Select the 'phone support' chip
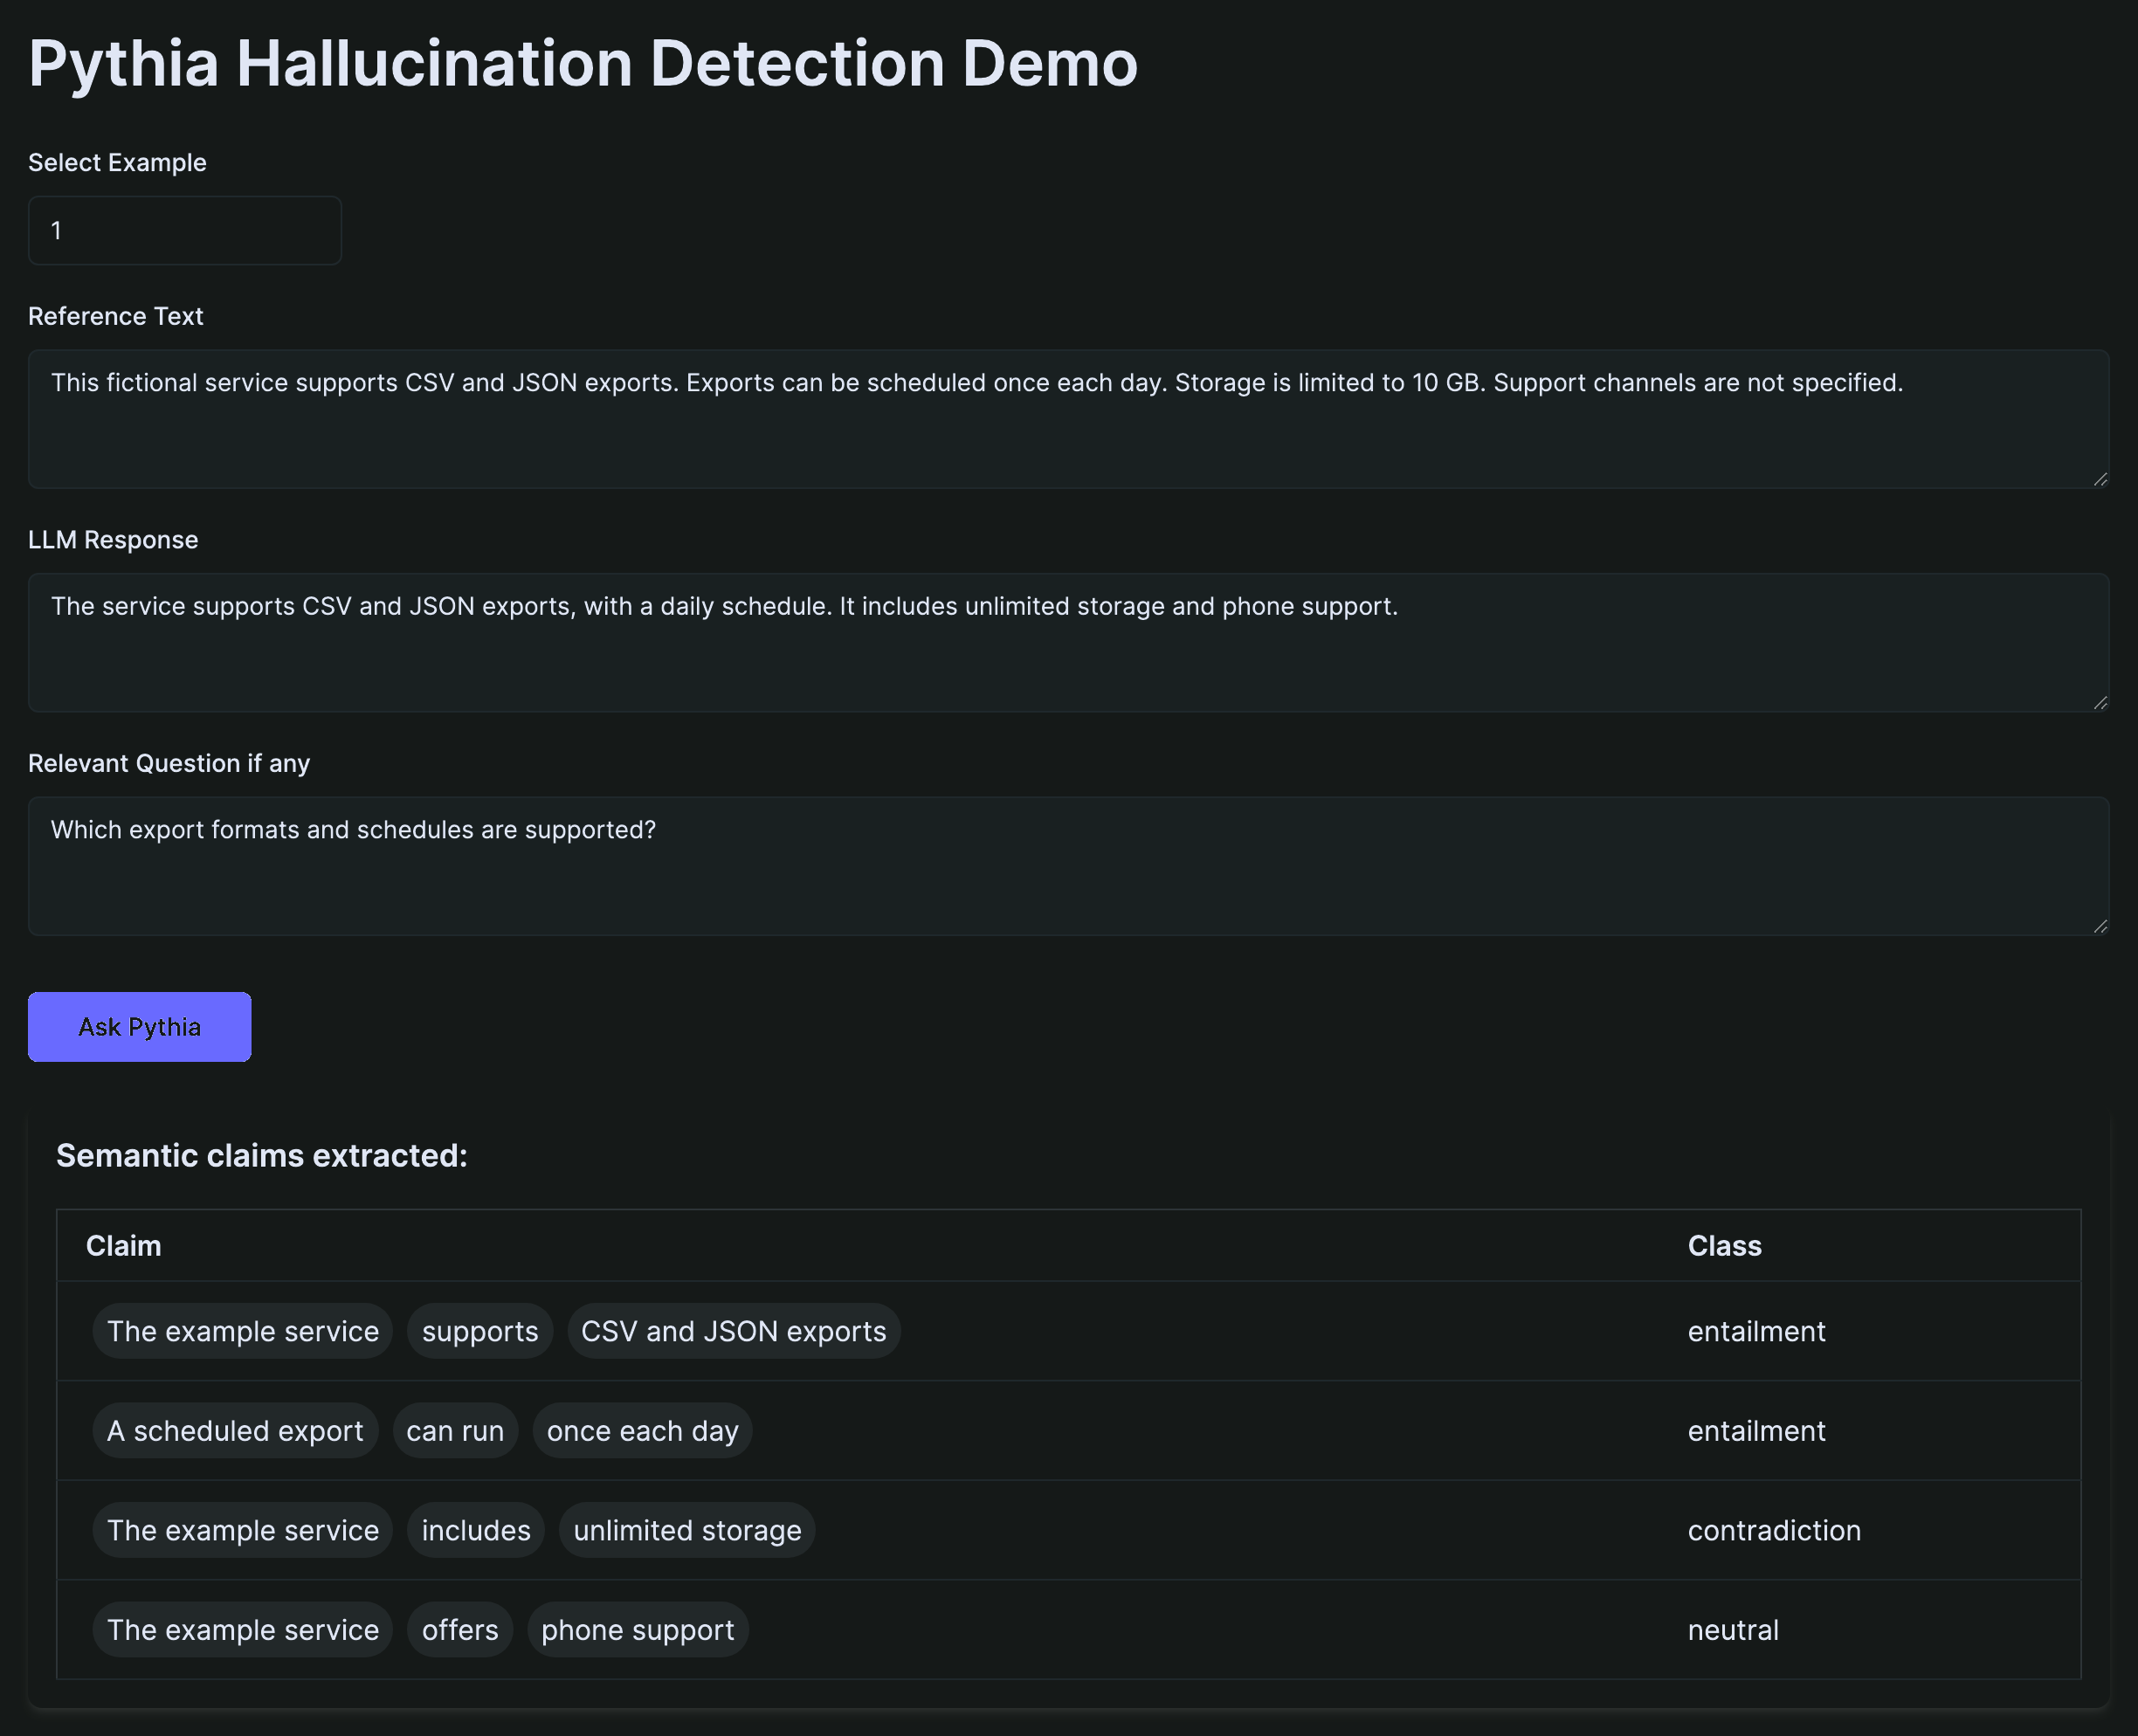The image size is (2138, 1736). [x=638, y=1629]
